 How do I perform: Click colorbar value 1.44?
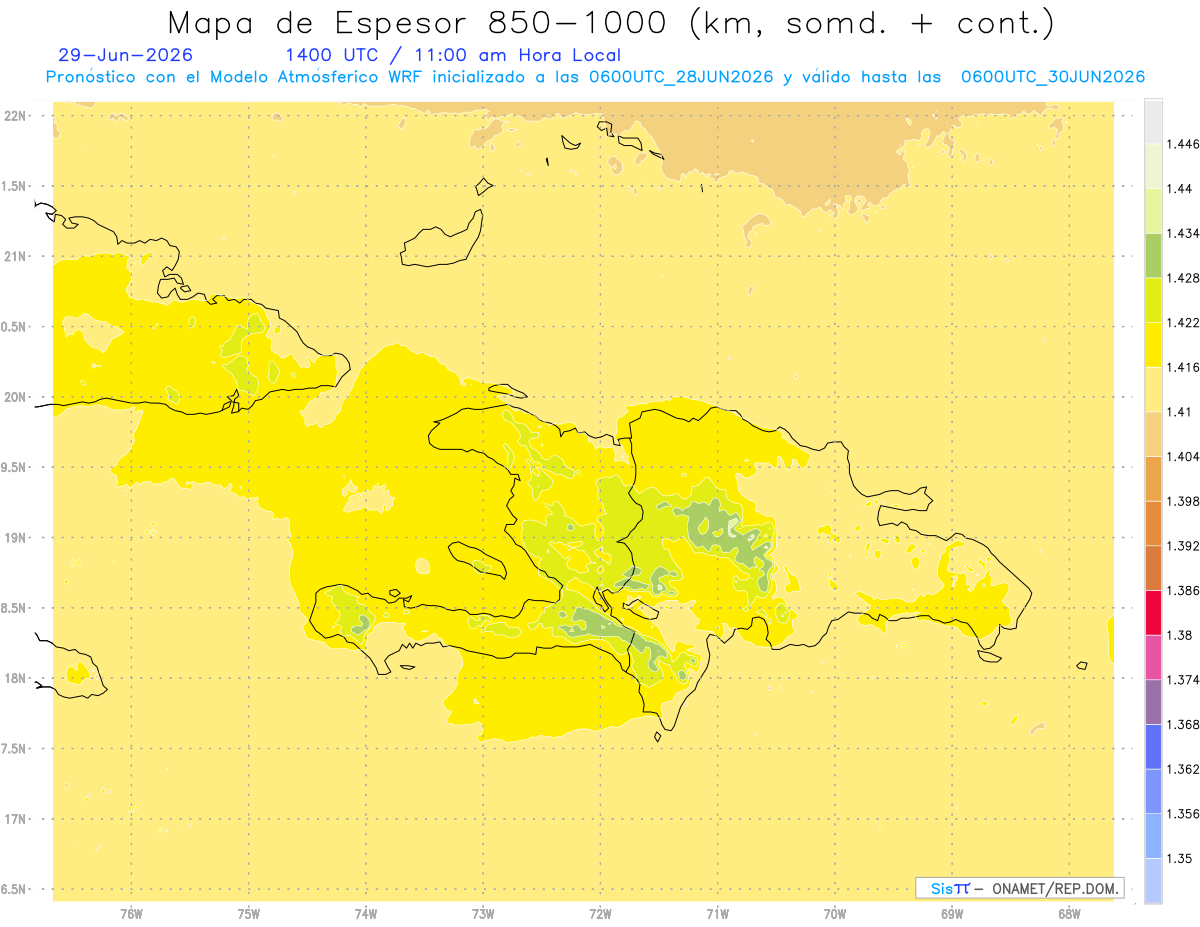pyautogui.click(x=1181, y=189)
